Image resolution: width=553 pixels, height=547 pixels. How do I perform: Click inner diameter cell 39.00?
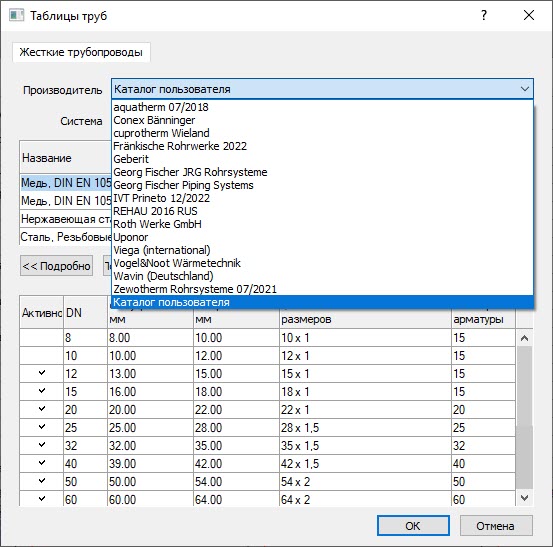click(x=150, y=463)
